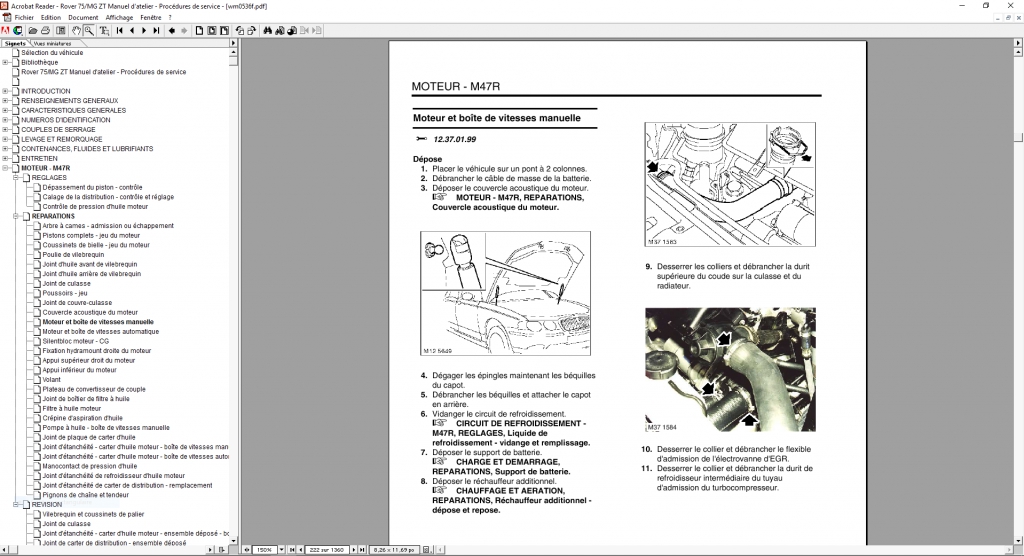Click the Search results icon
Viewport: 1024px width, 556px height.
[292, 31]
